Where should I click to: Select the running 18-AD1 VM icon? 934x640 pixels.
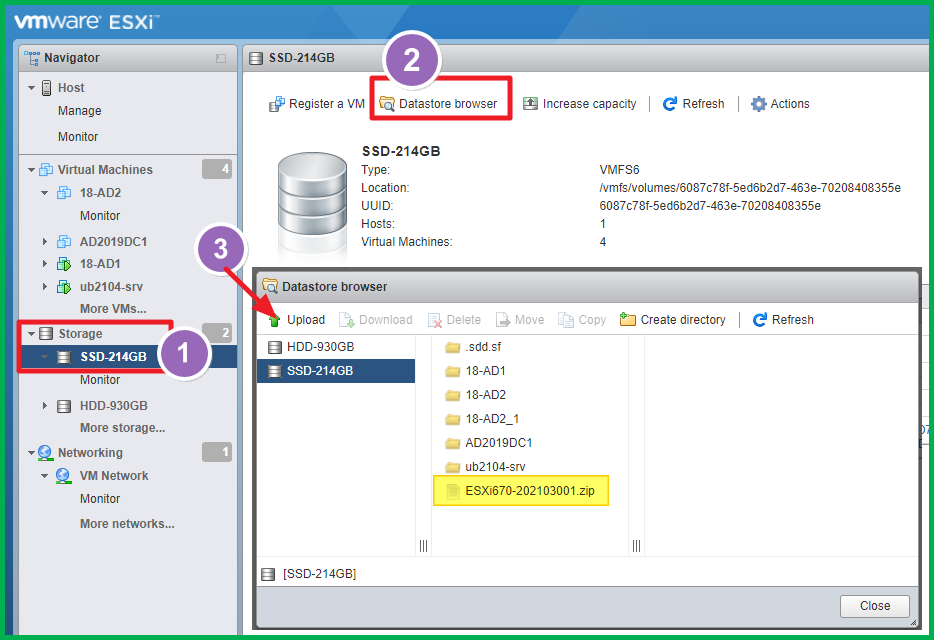point(64,263)
